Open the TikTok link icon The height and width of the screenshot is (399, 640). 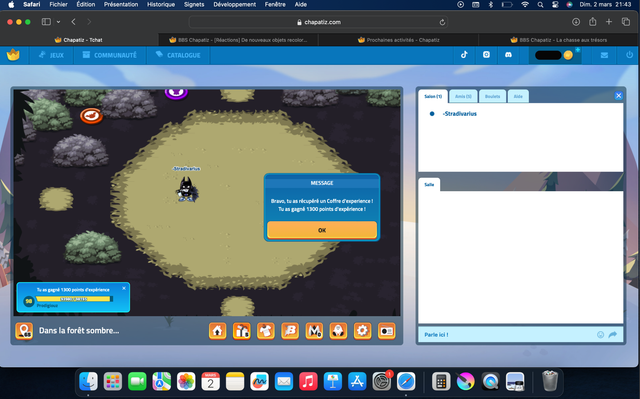point(464,55)
